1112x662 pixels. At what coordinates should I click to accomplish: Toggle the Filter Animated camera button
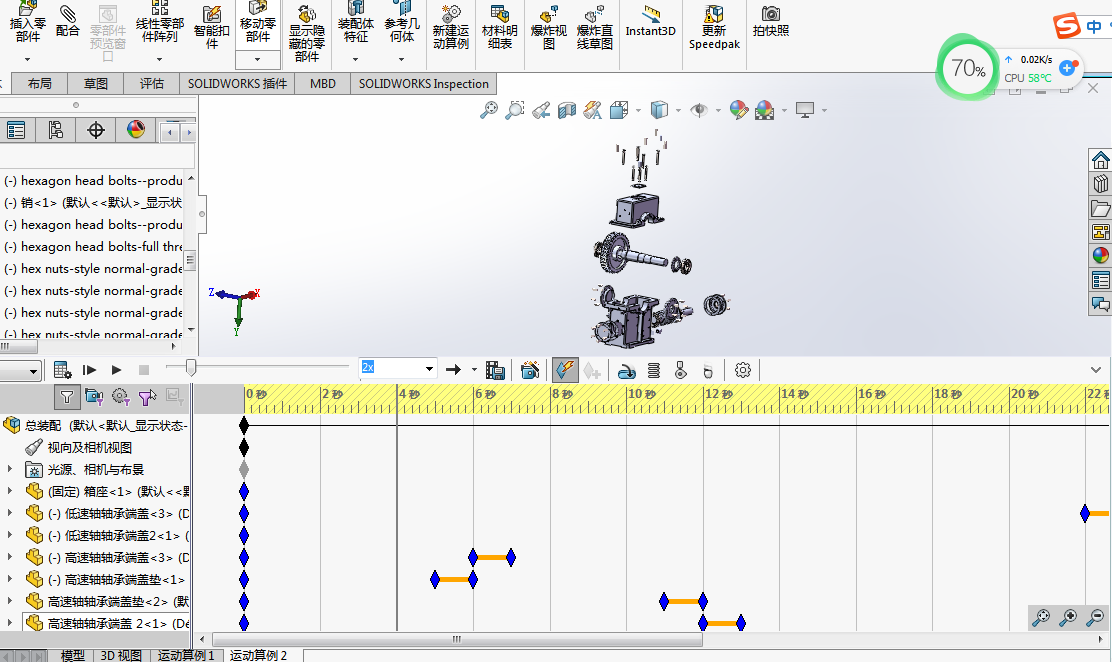[94, 397]
